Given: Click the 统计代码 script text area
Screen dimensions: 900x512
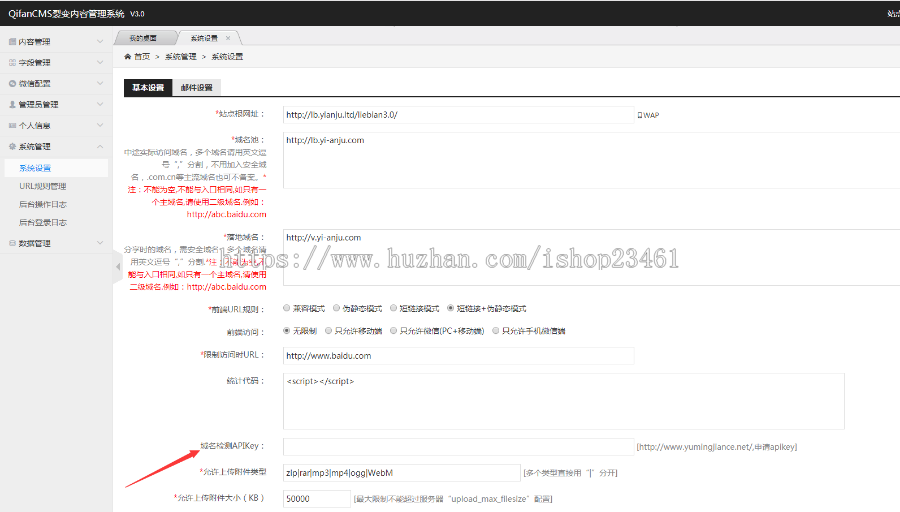Looking at the screenshot, I should click(564, 401).
